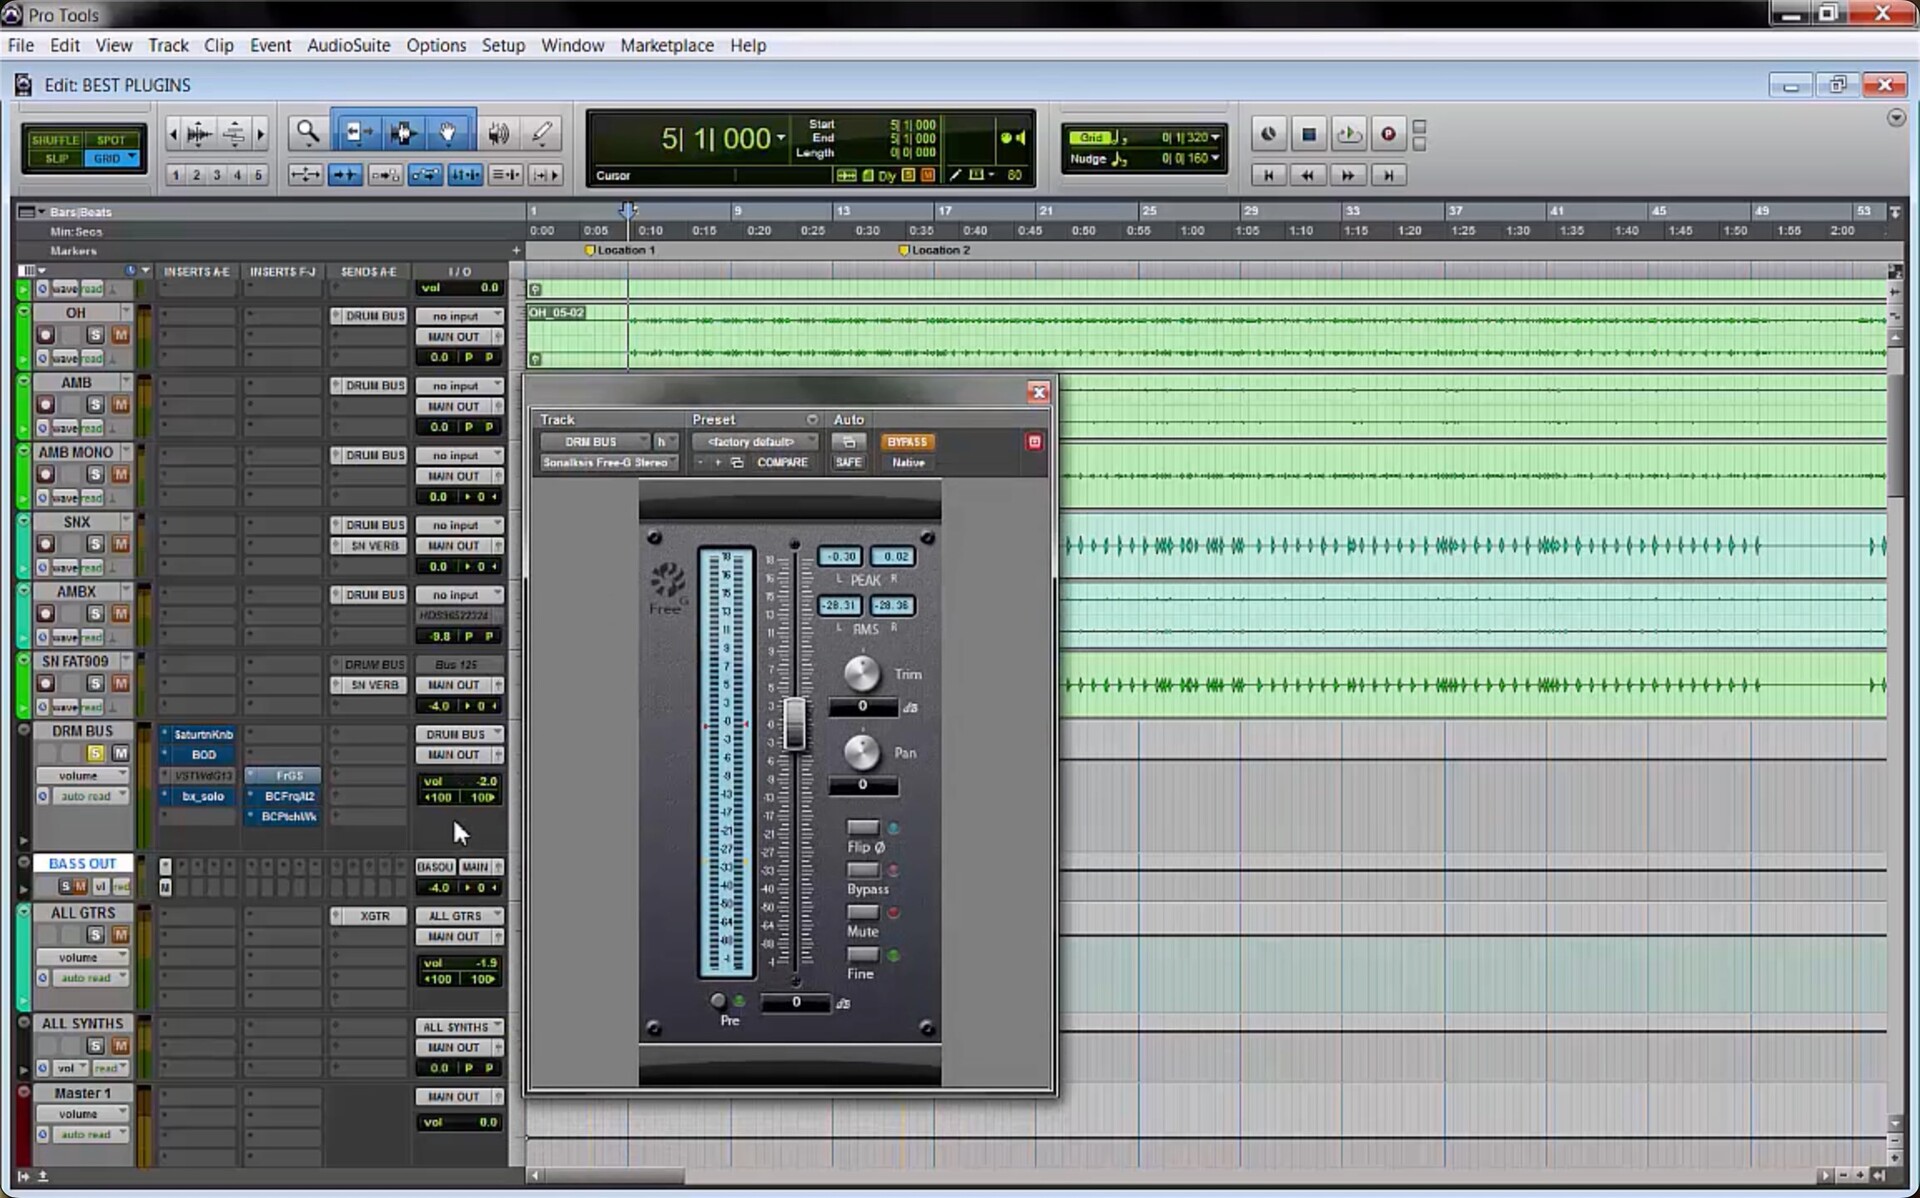The height and width of the screenshot is (1198, 1920).
Task: Click the Free-G fader value field
Action: tap(796, 1002)
